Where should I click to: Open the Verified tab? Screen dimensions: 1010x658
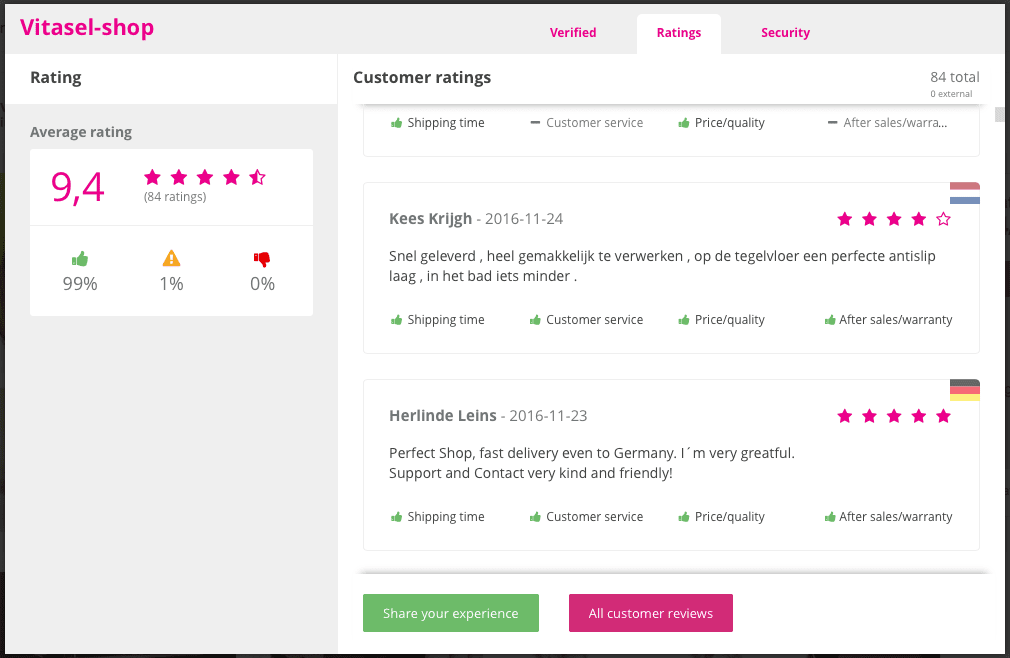click(x=573, y=33)
